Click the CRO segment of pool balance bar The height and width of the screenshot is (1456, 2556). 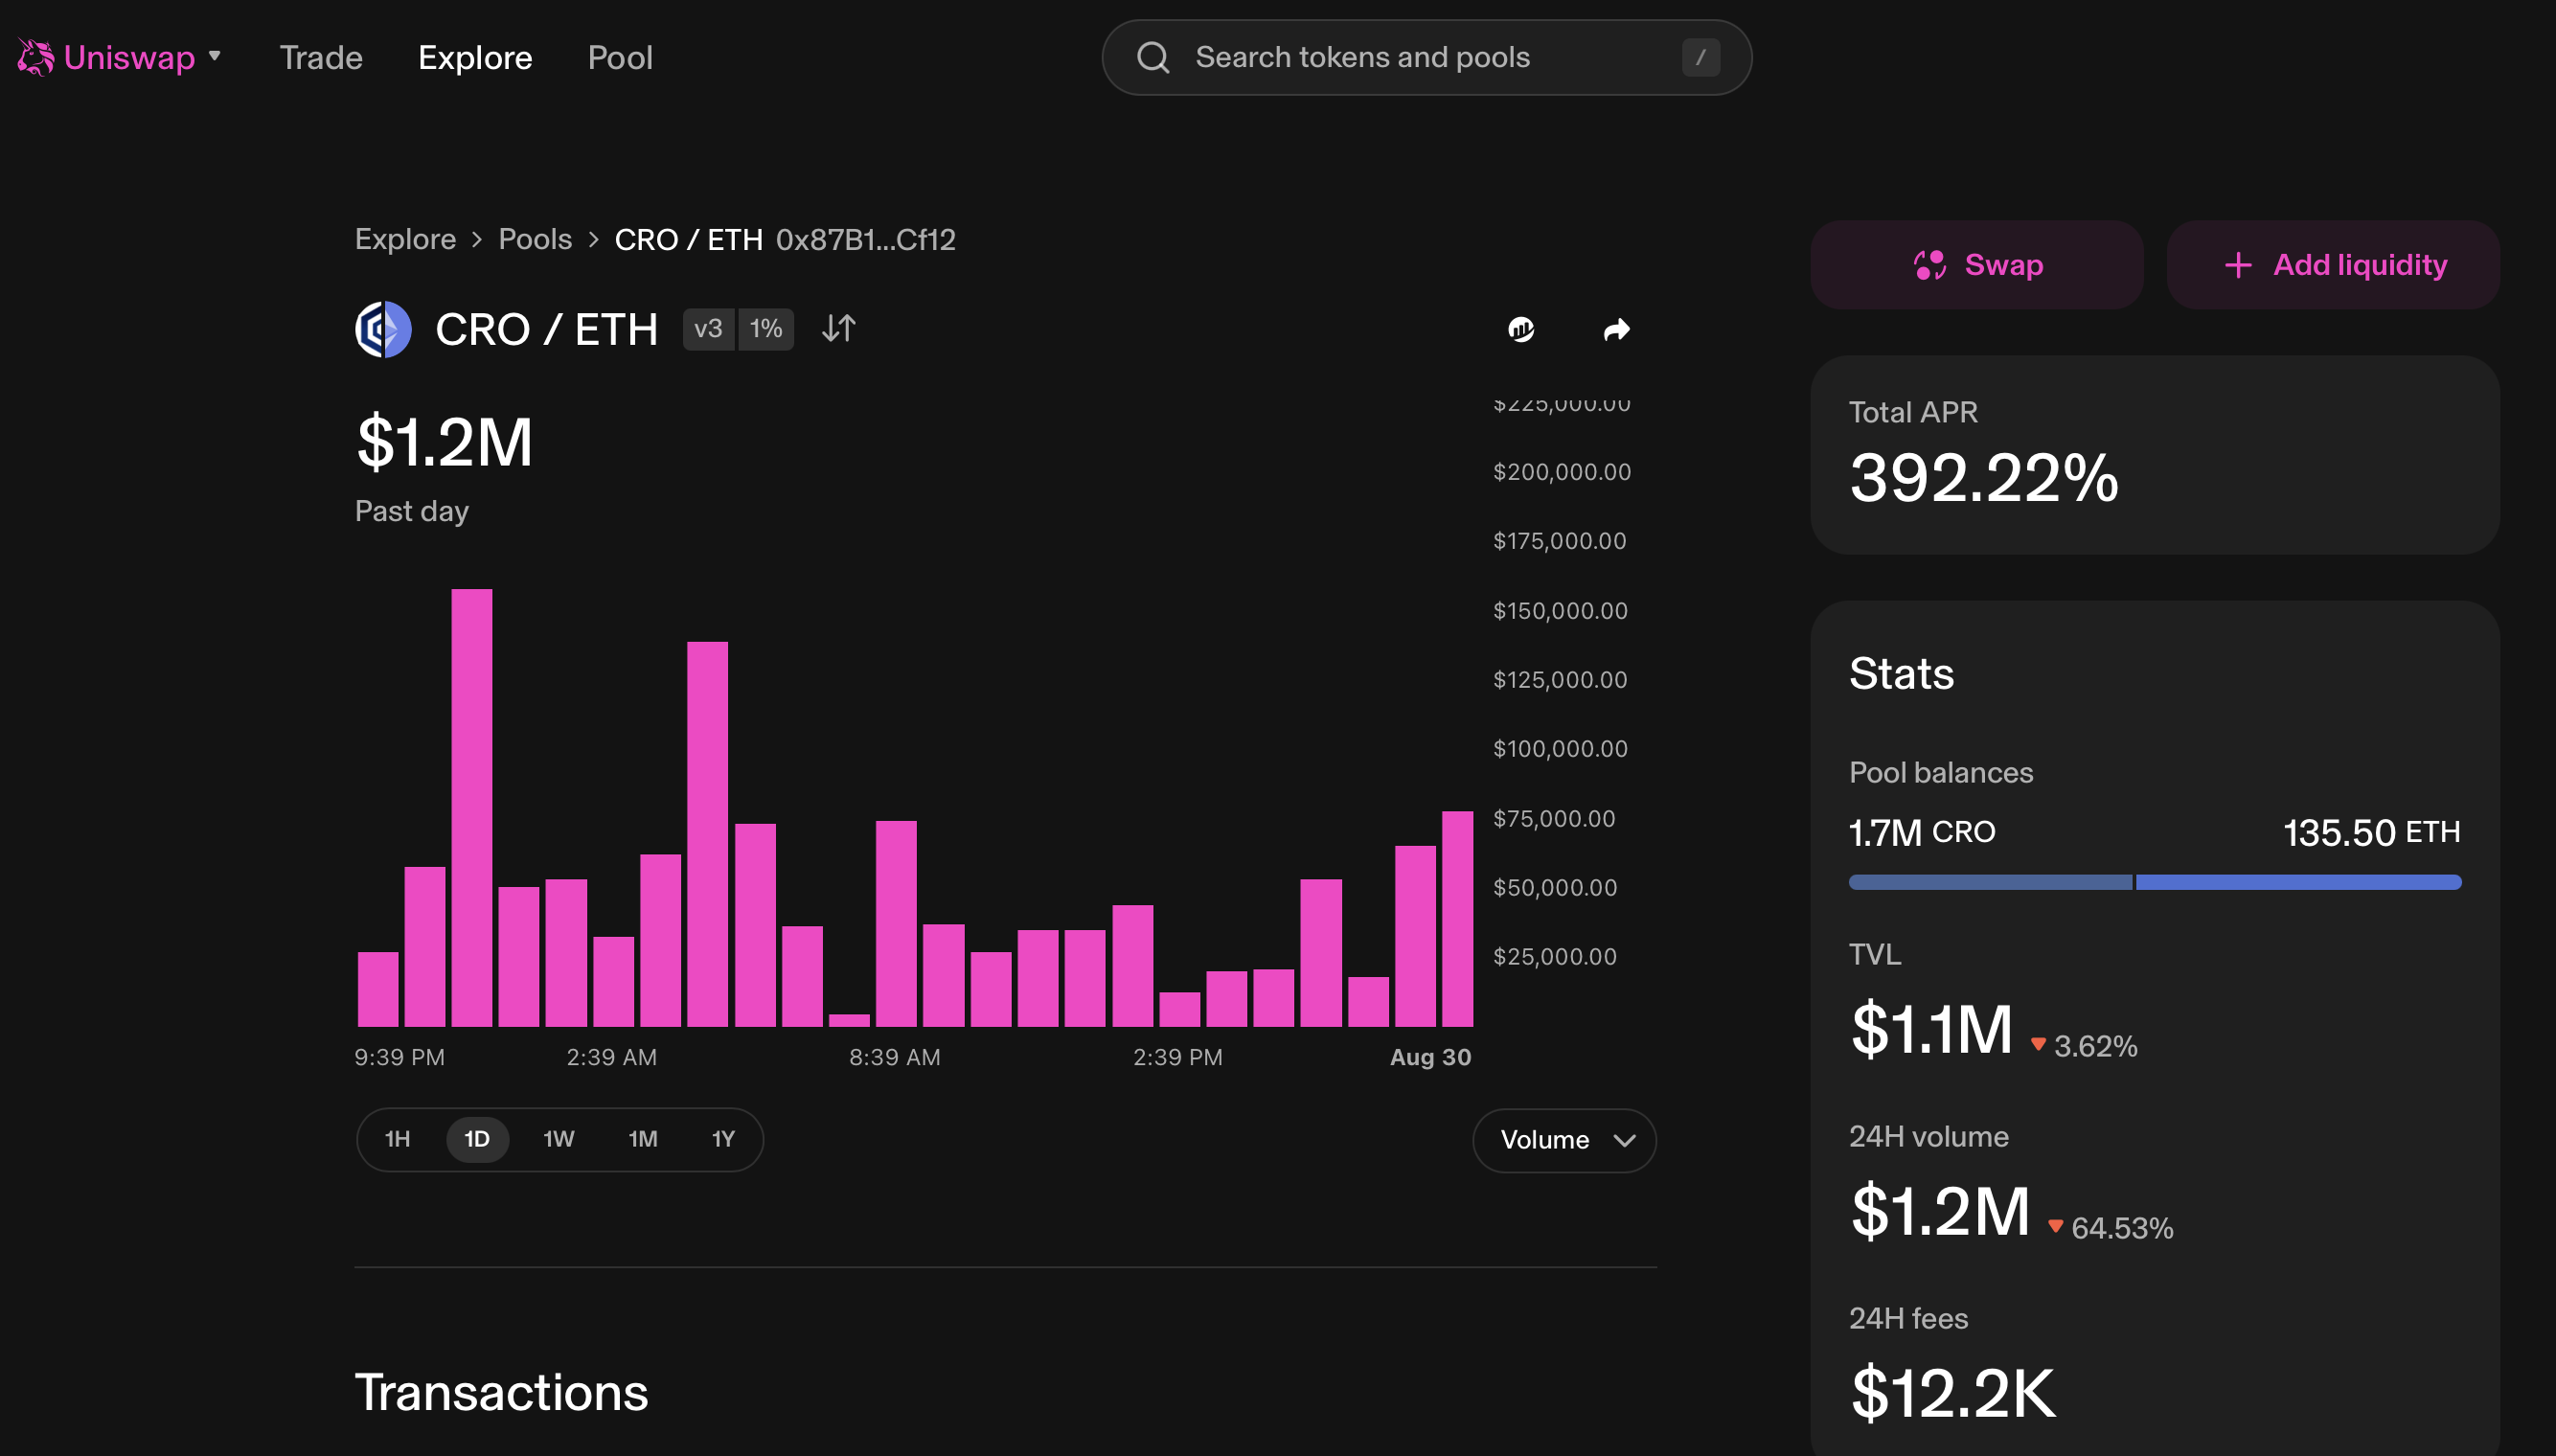click(1990, 882)
